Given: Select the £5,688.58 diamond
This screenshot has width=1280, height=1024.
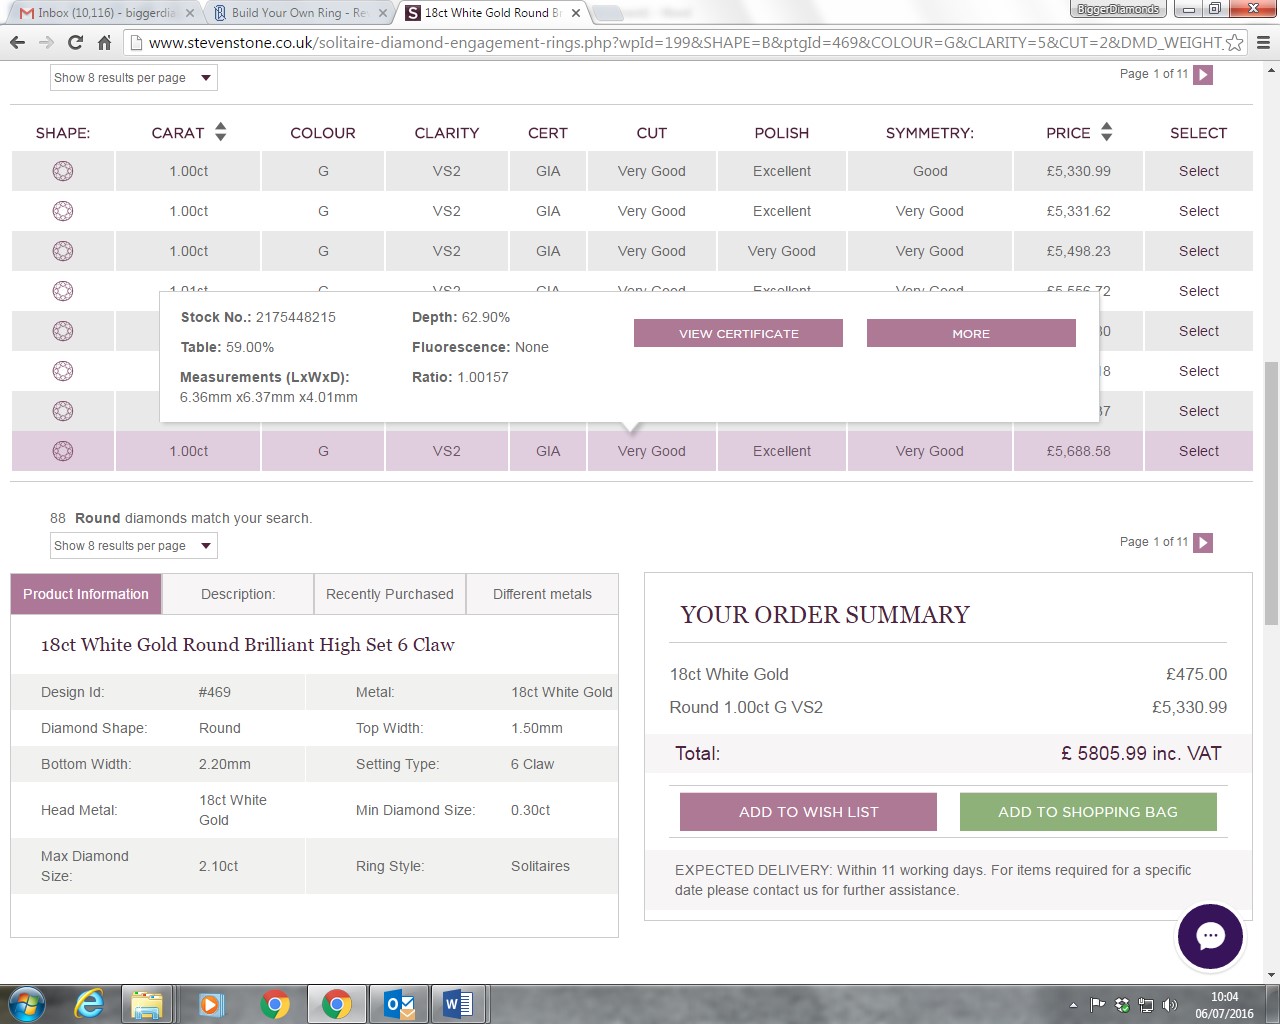Looking at the screenshot, I should pyautogui.click(x=1198, y=451).
